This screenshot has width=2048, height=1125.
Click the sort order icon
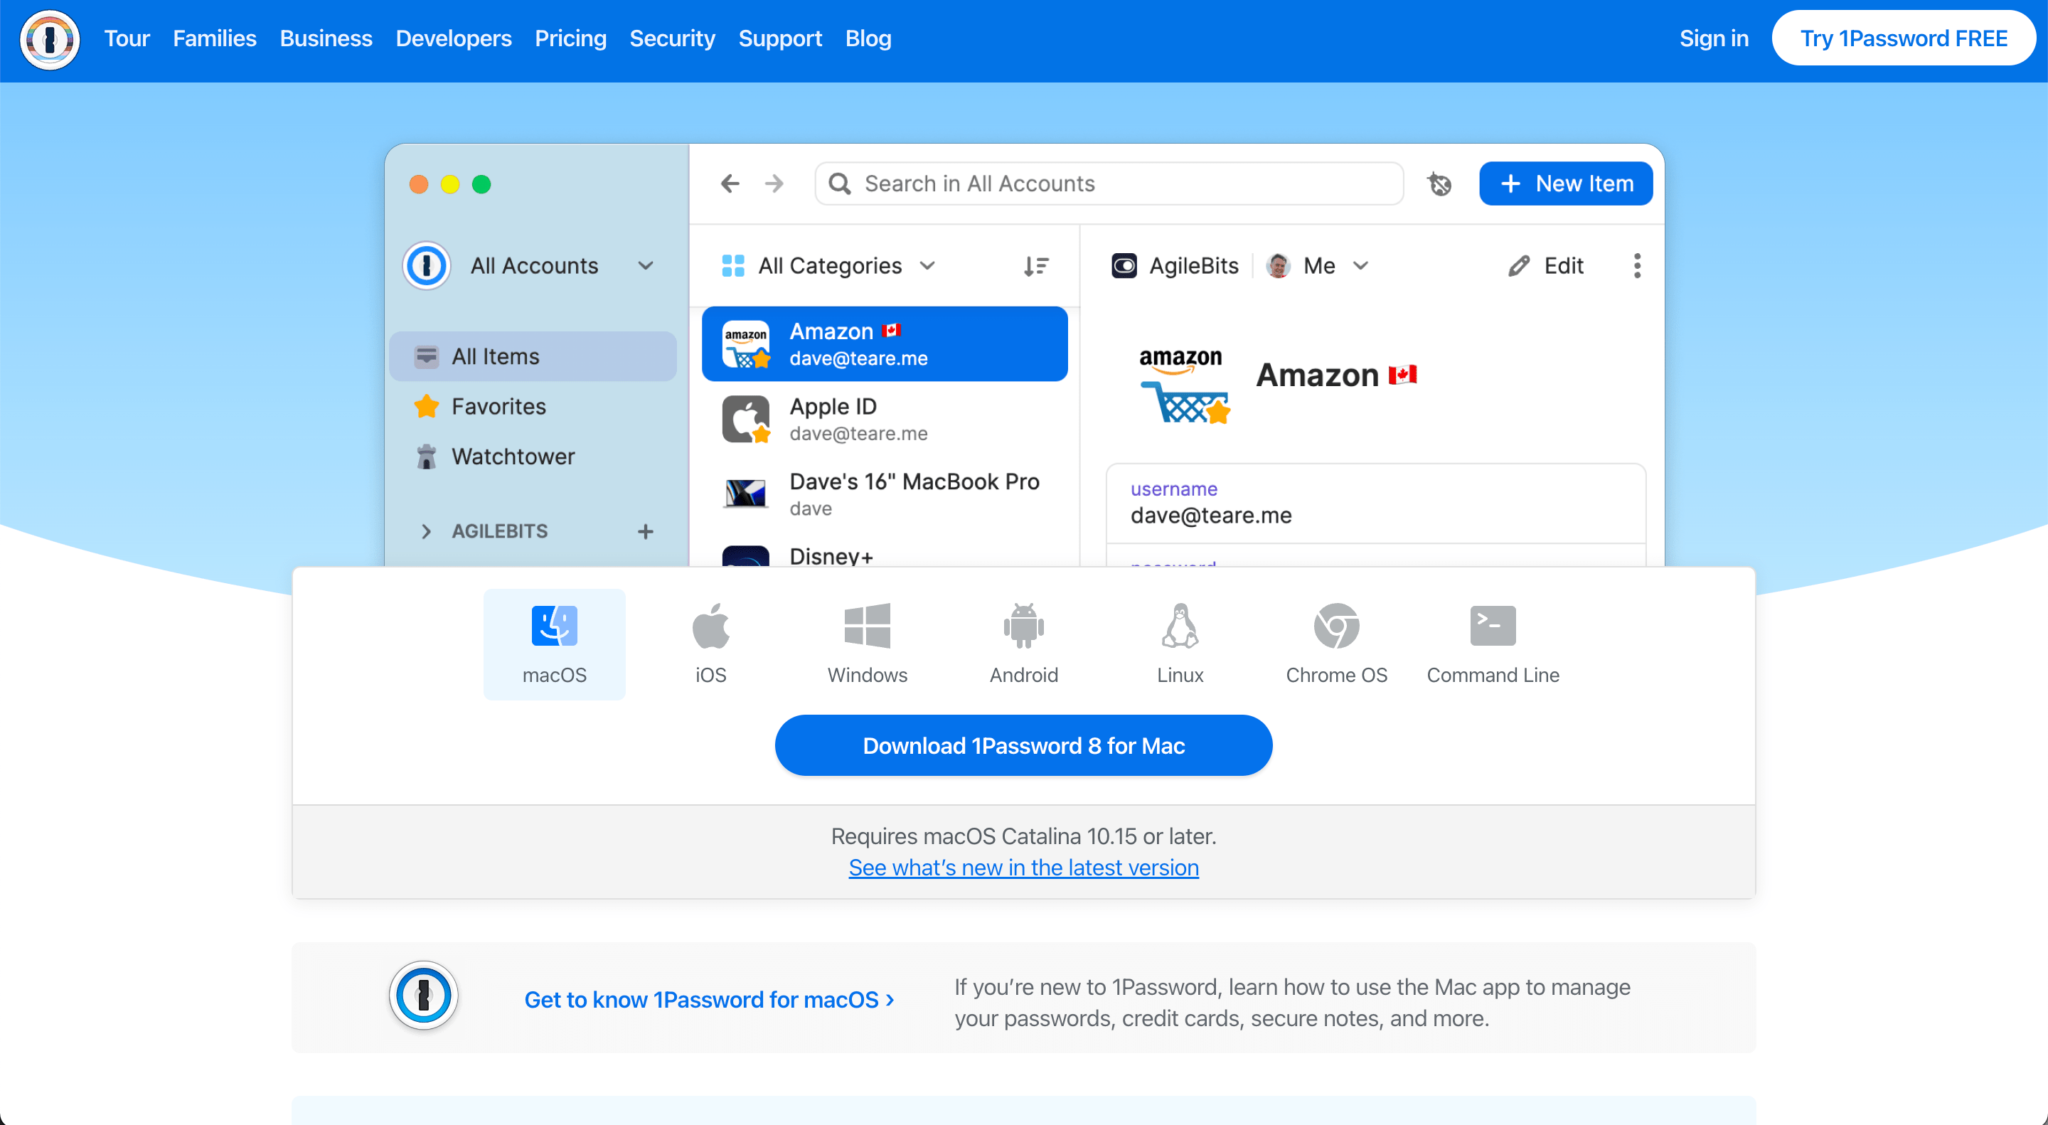[1036, 266]
